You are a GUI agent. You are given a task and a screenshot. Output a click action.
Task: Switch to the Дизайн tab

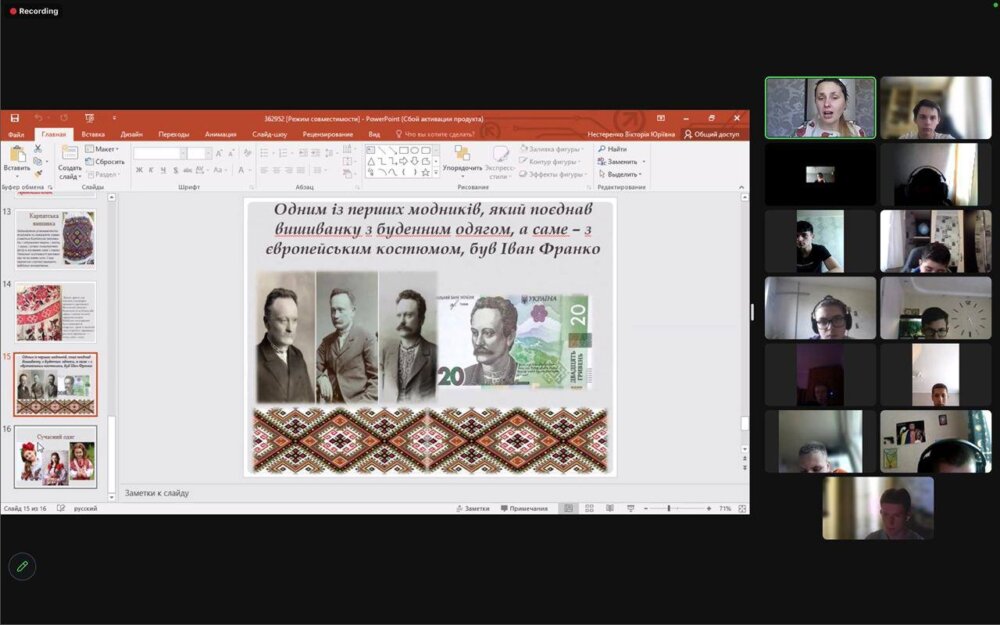(131, 135)
